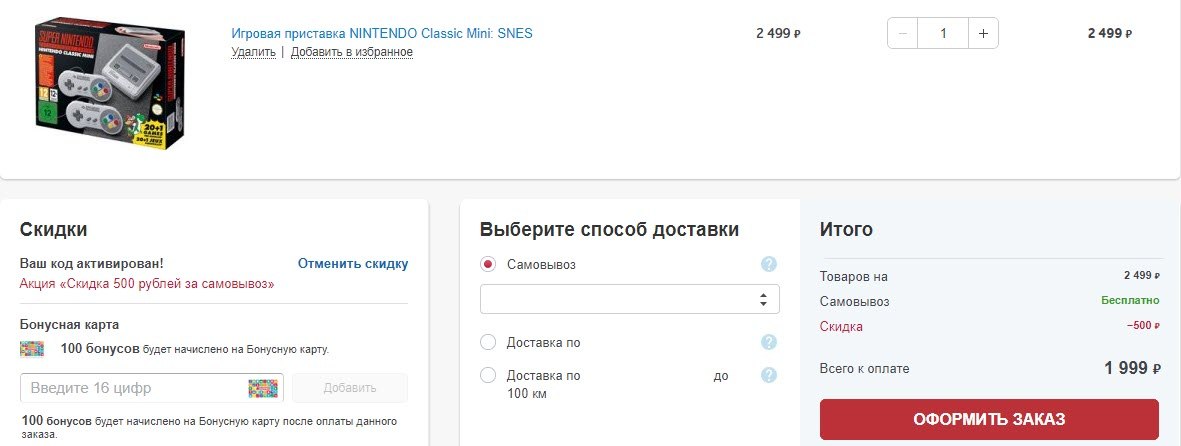
Task: Click the help icon next to Самовывоз
Action: tap(768, 264)
